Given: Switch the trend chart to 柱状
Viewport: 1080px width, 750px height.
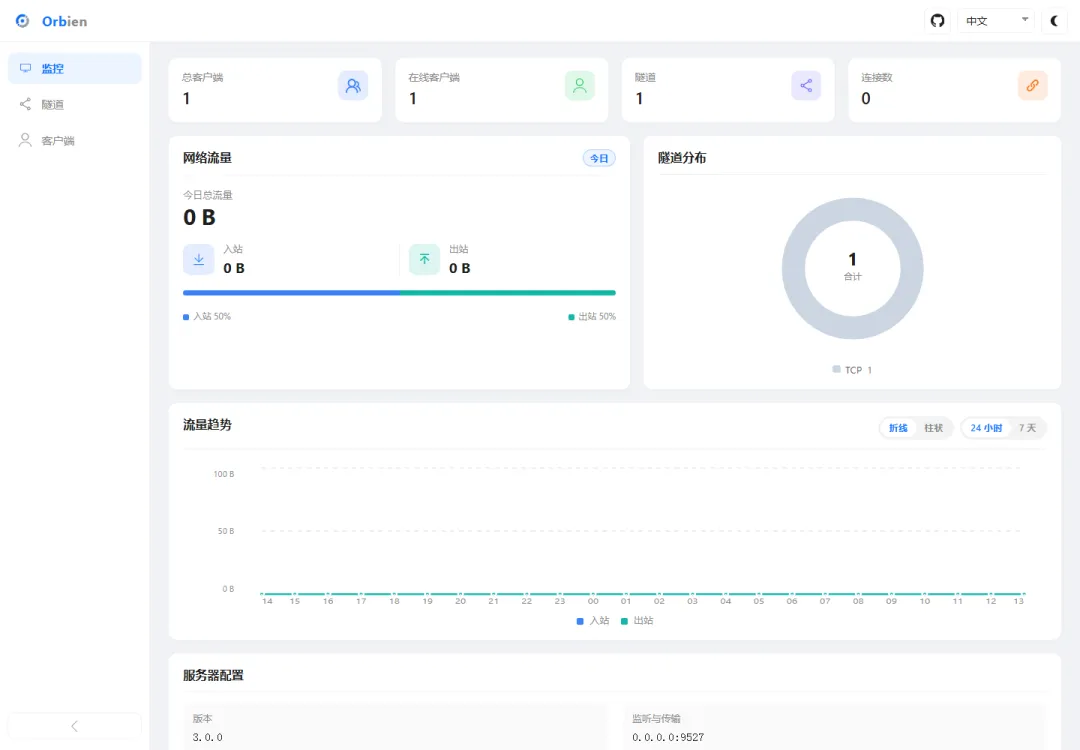Looking at the screenshot, I should [x=933, y=428].
